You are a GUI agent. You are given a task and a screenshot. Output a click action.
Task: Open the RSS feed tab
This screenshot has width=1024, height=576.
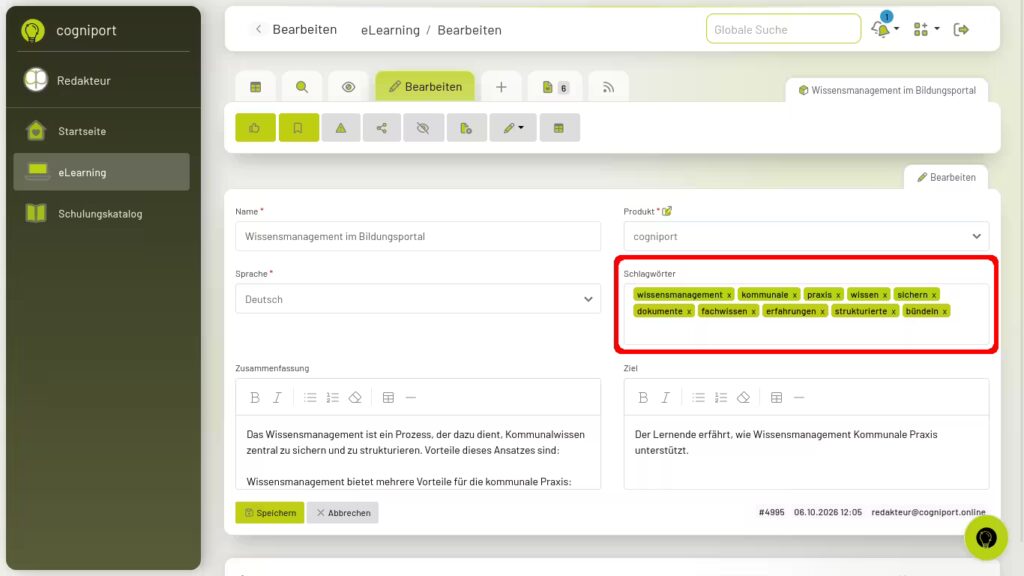[608, 87]
